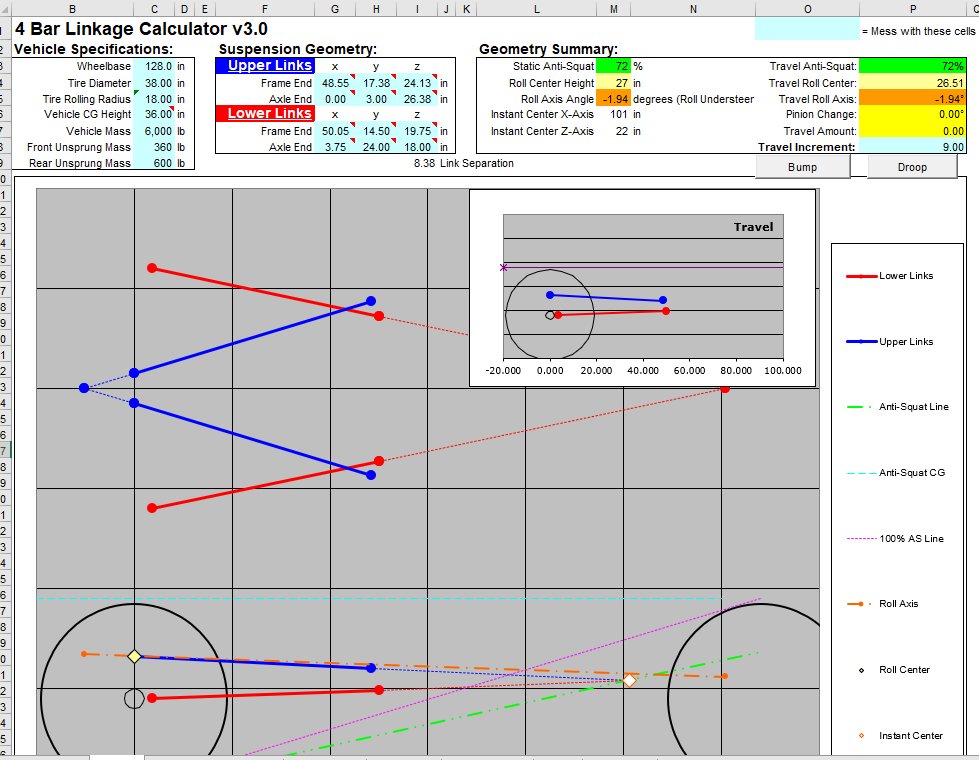Click the Instant Center legend entry
This screenshot has height=760, width=979.
coord(901,736)
